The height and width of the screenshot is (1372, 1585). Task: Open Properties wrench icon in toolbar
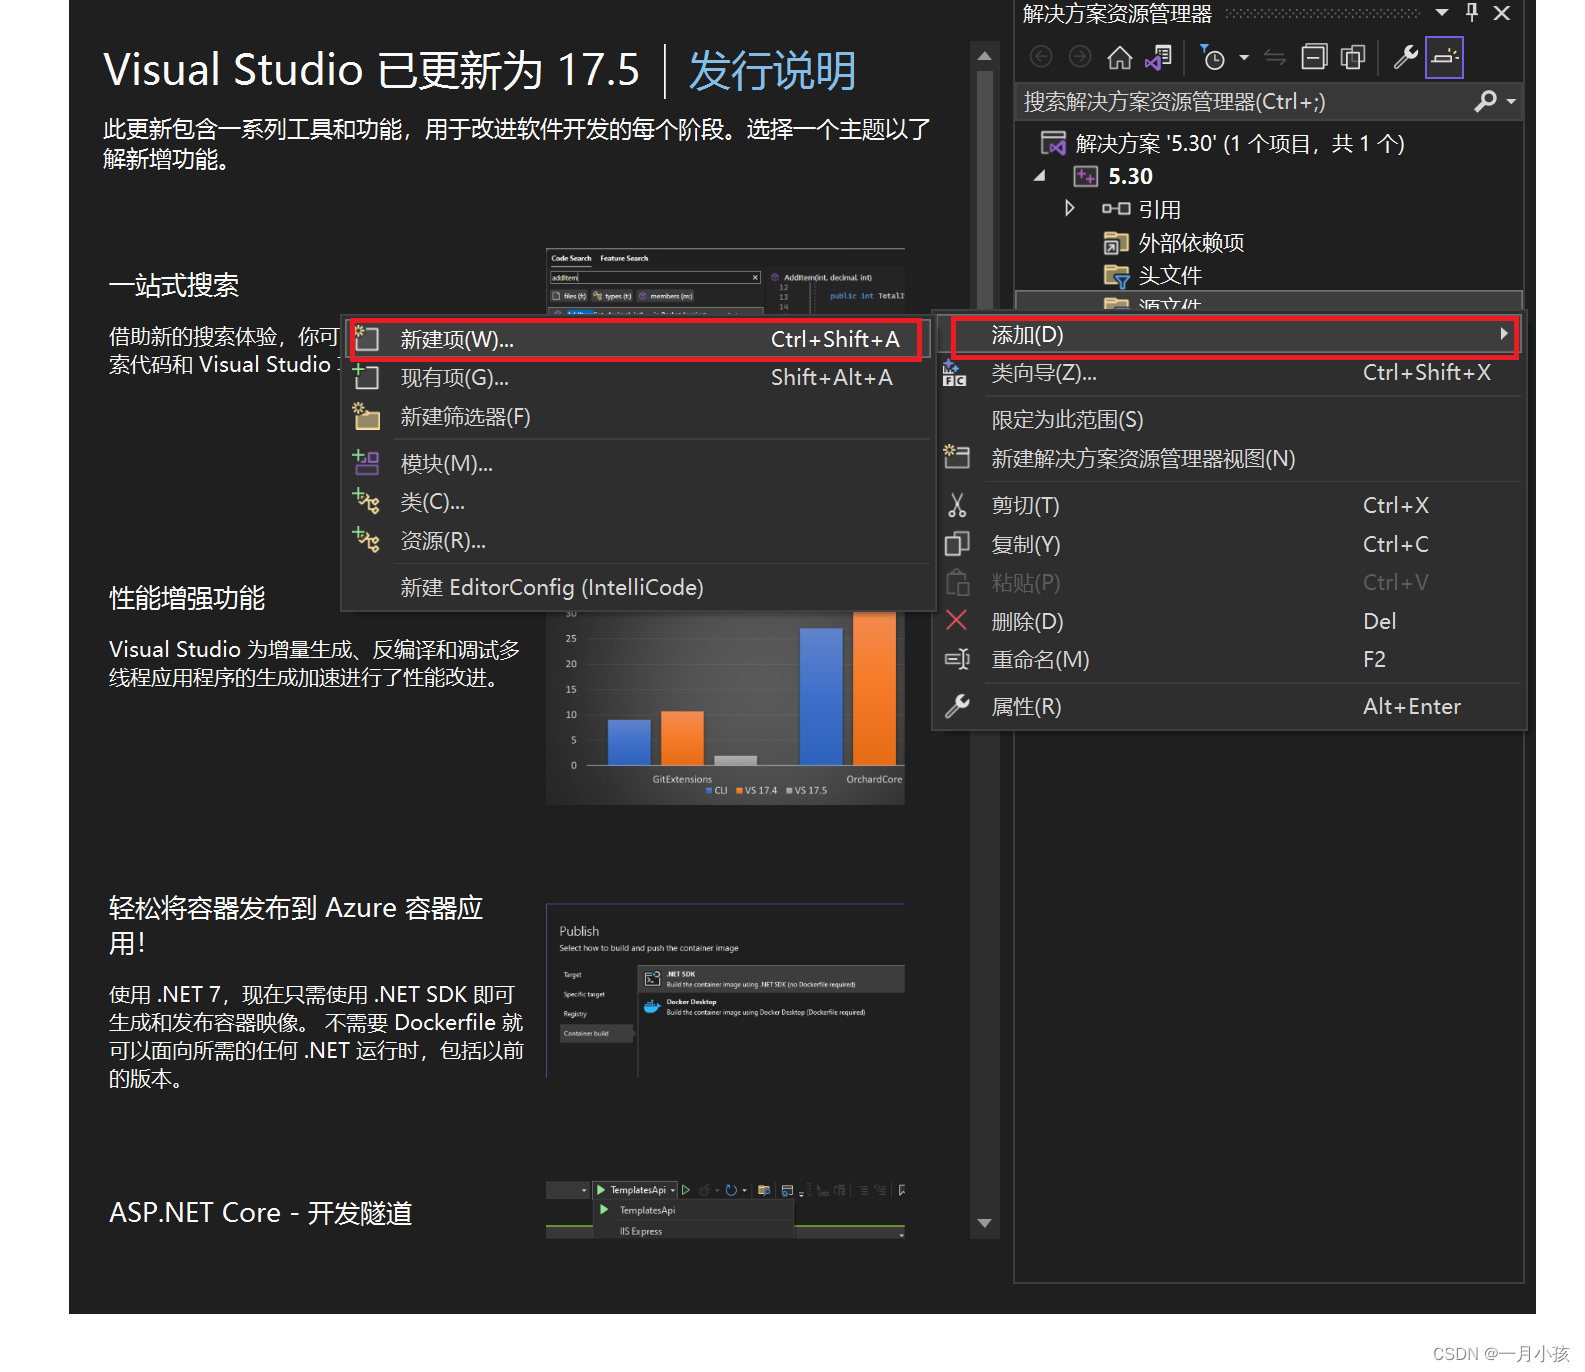(x=1405, y=58)
